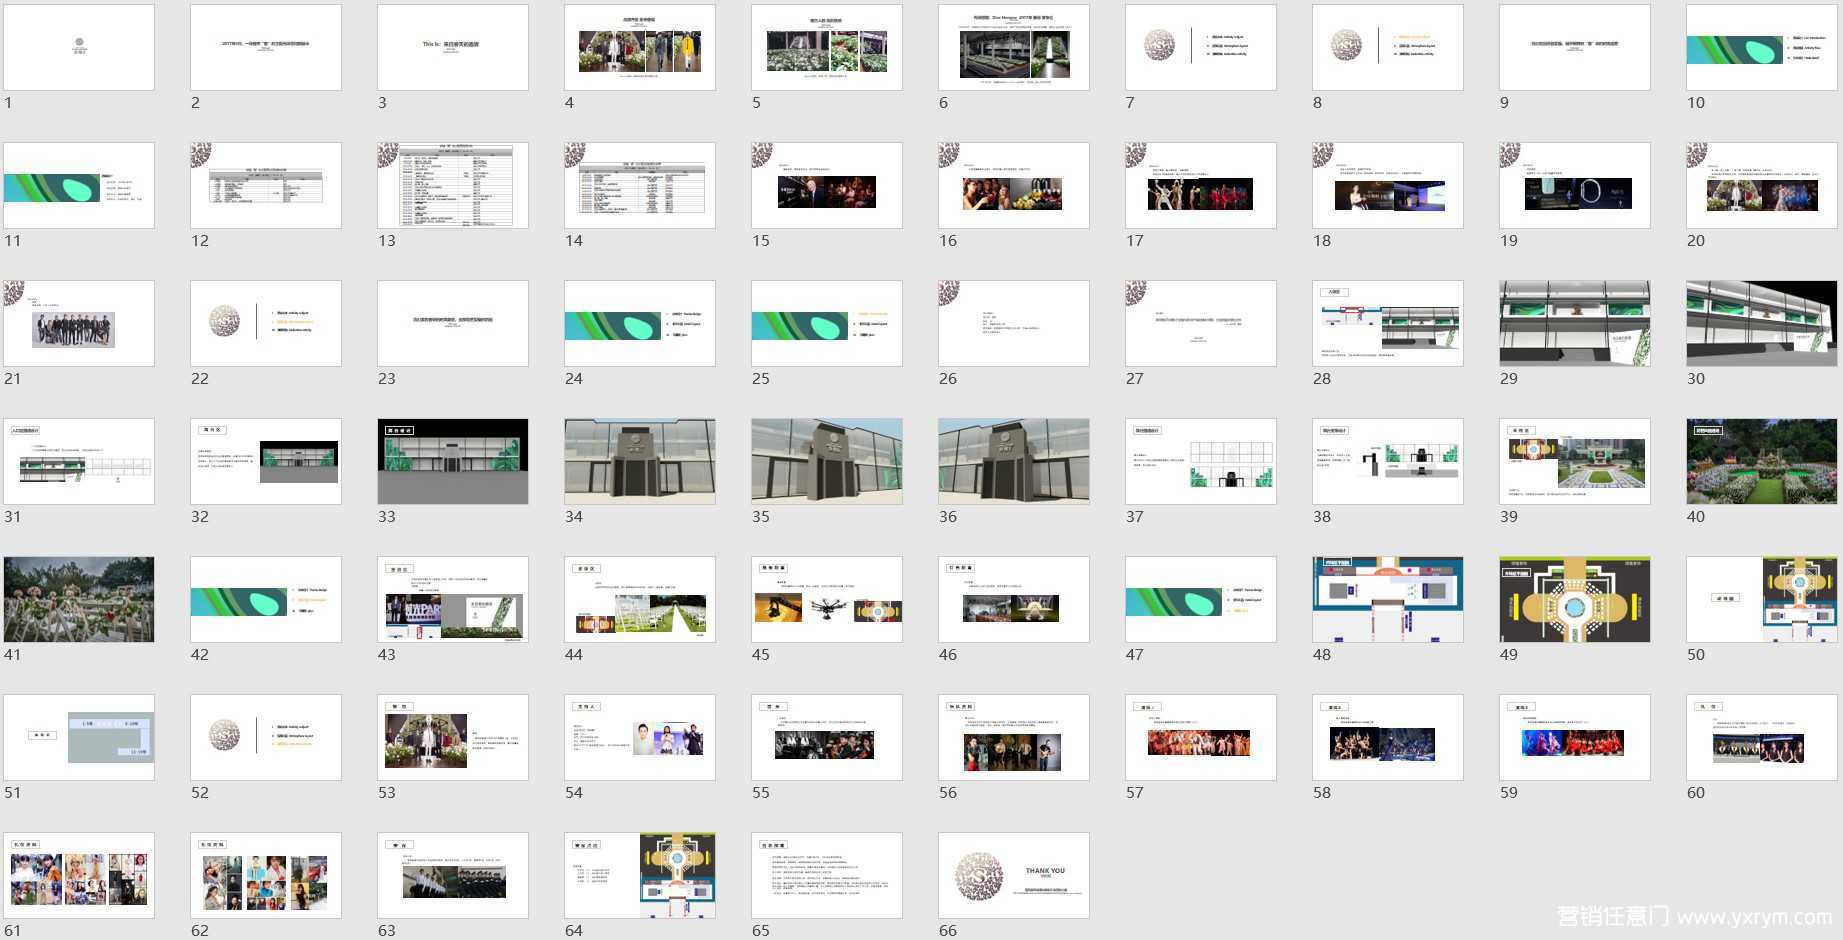The width and height of the screenshot is (1843, 940).
Task: Select slide 62 thumbnail
Action: [x=266, y=875]
